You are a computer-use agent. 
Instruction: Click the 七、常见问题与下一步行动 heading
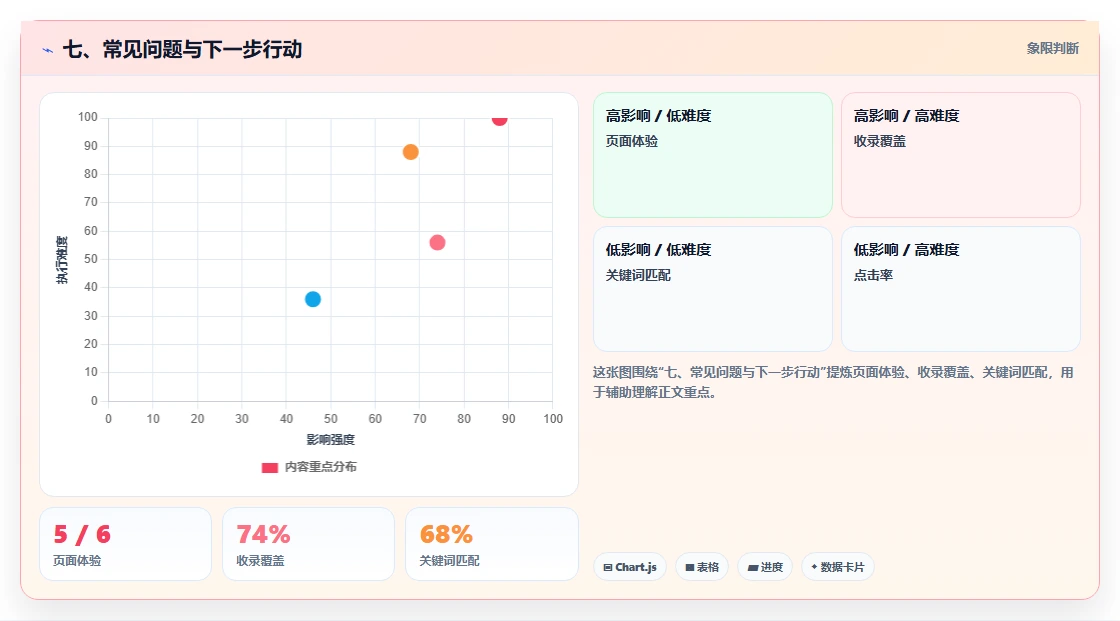click(182, 49)
